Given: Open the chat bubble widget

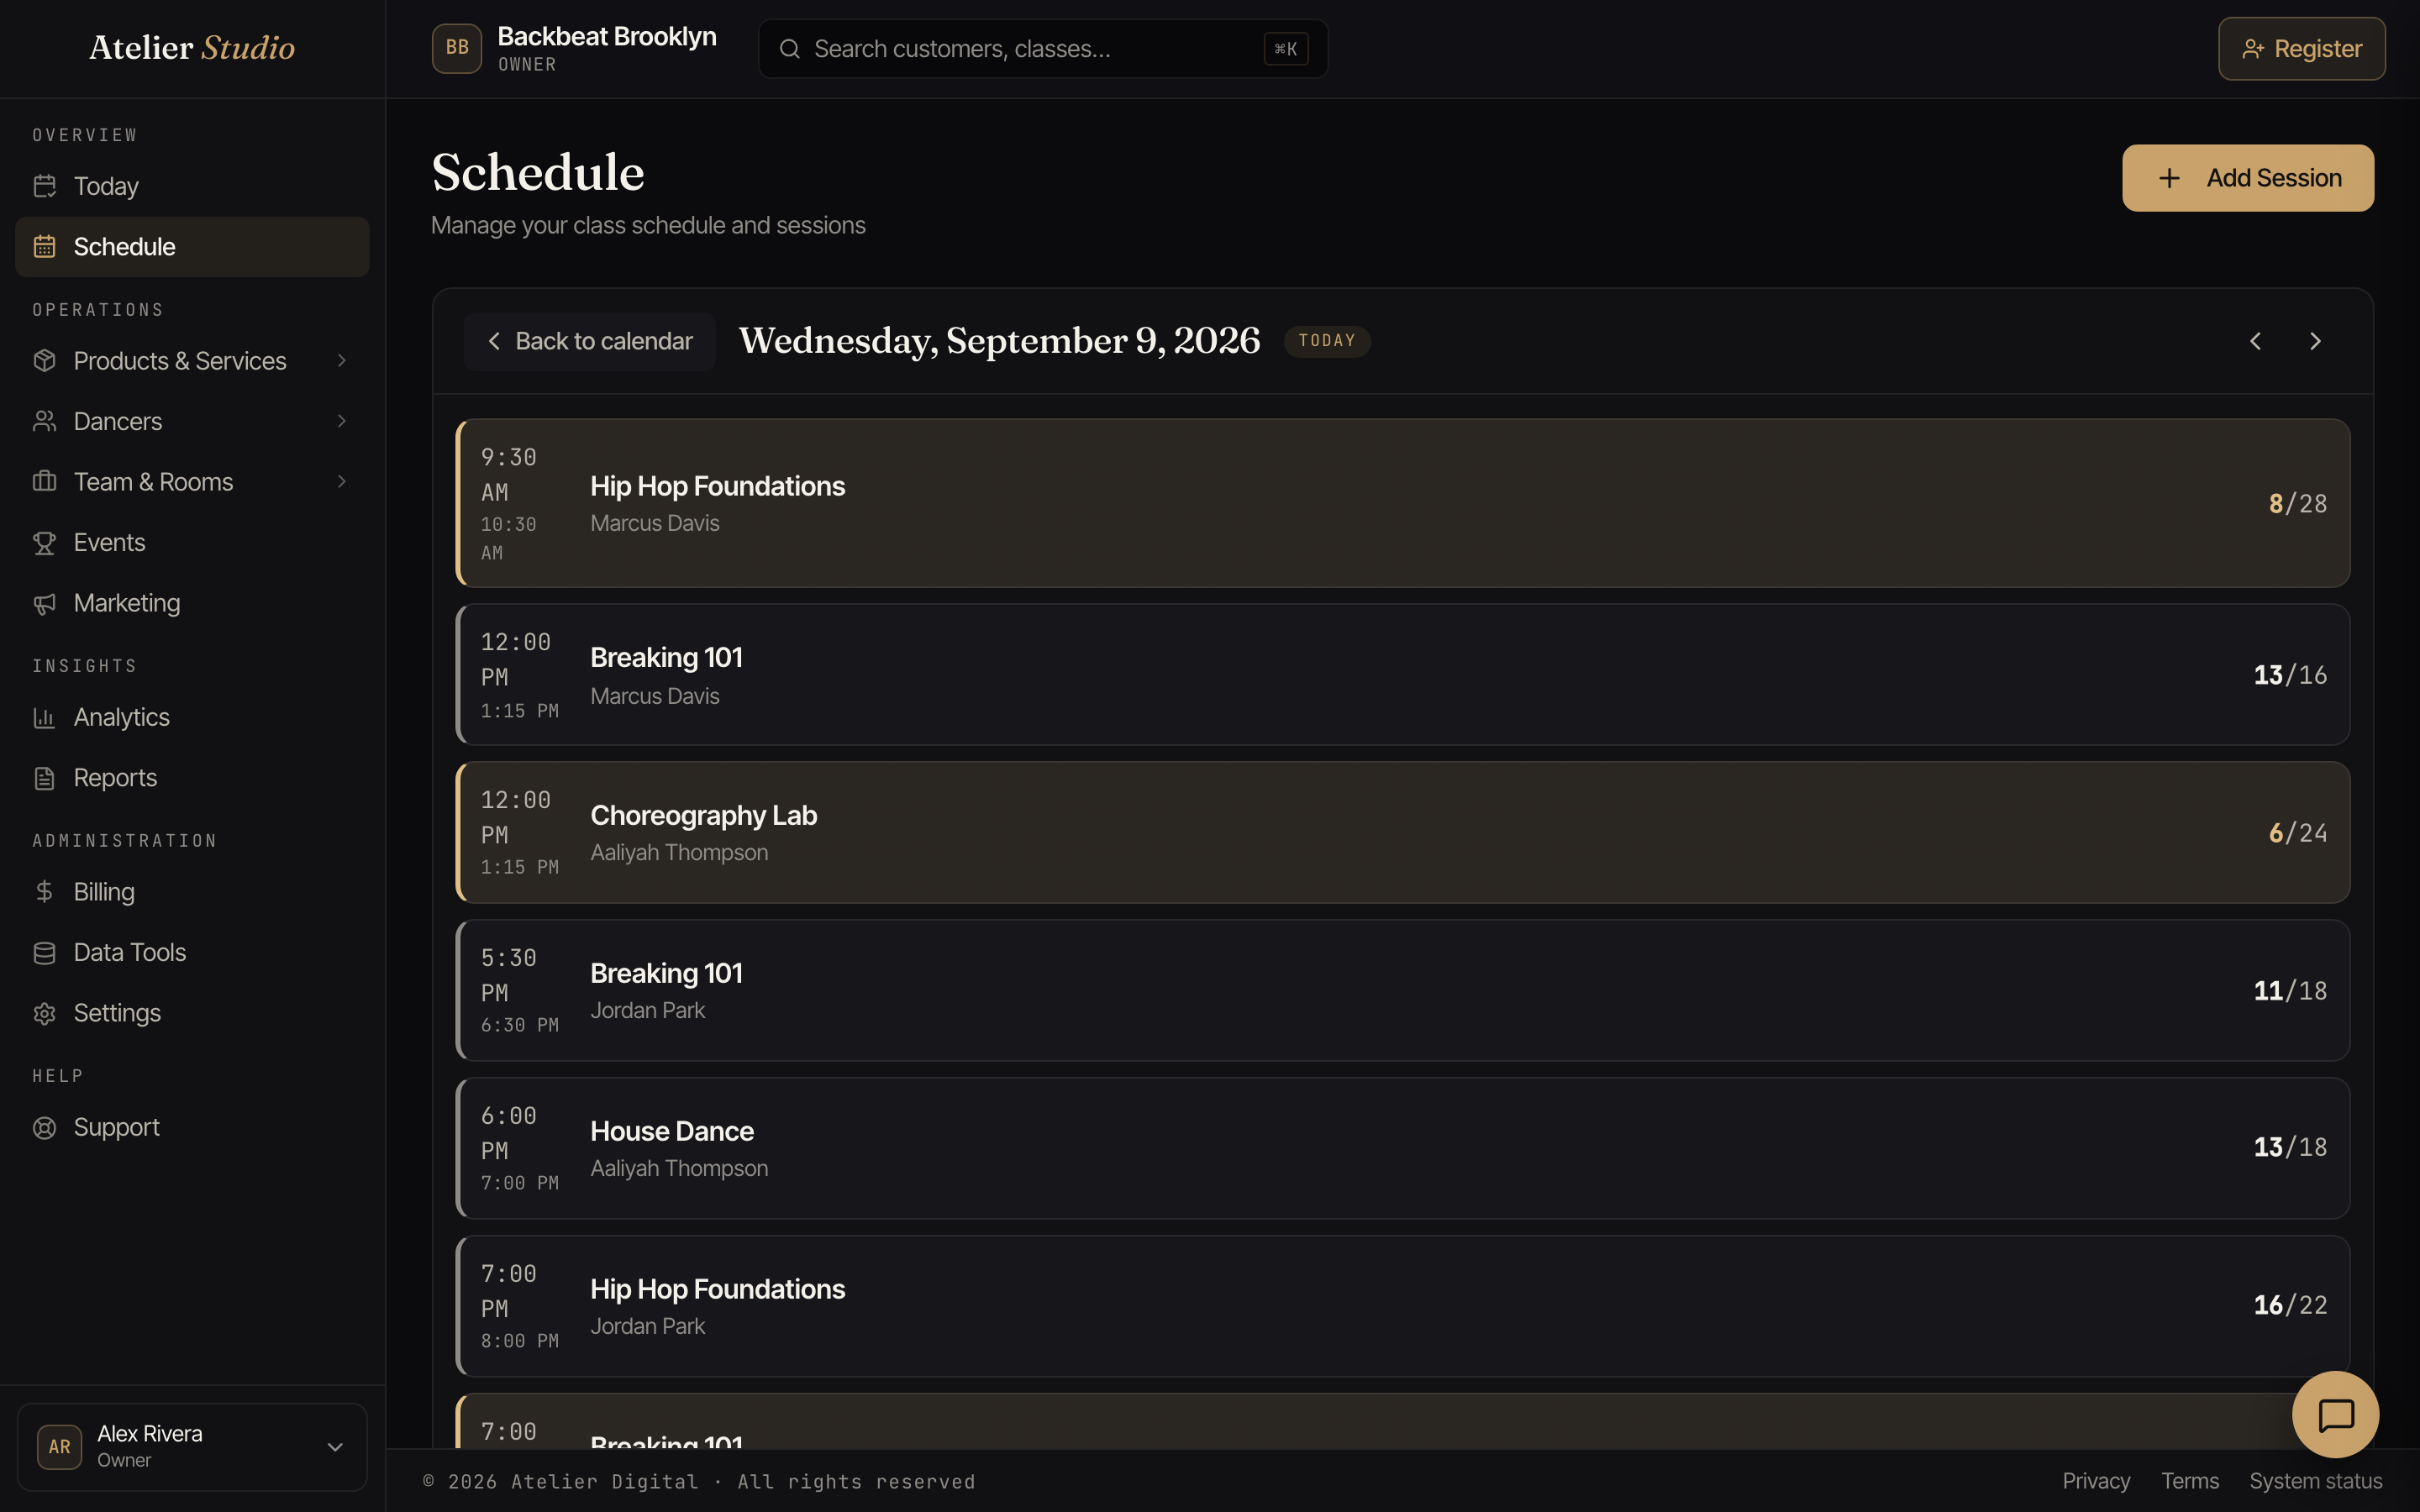Looking at the screenshot, I should click(x=2335, y=1414).
